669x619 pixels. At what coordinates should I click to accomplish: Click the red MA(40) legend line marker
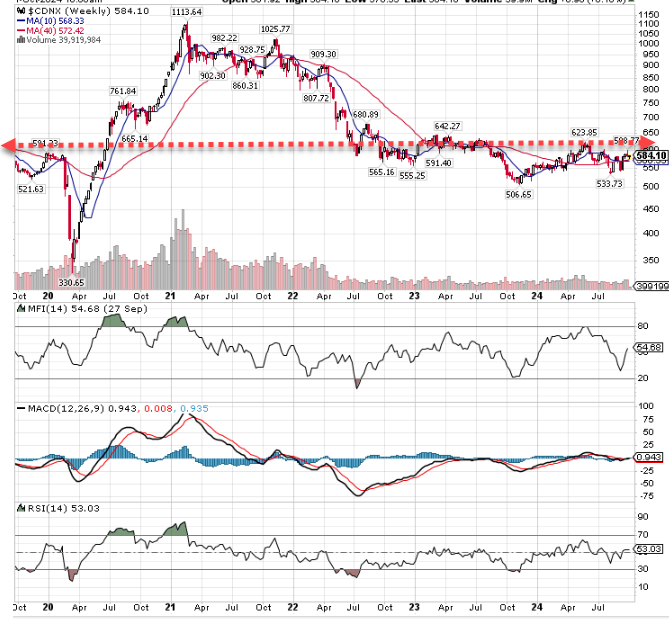point(21,30)
